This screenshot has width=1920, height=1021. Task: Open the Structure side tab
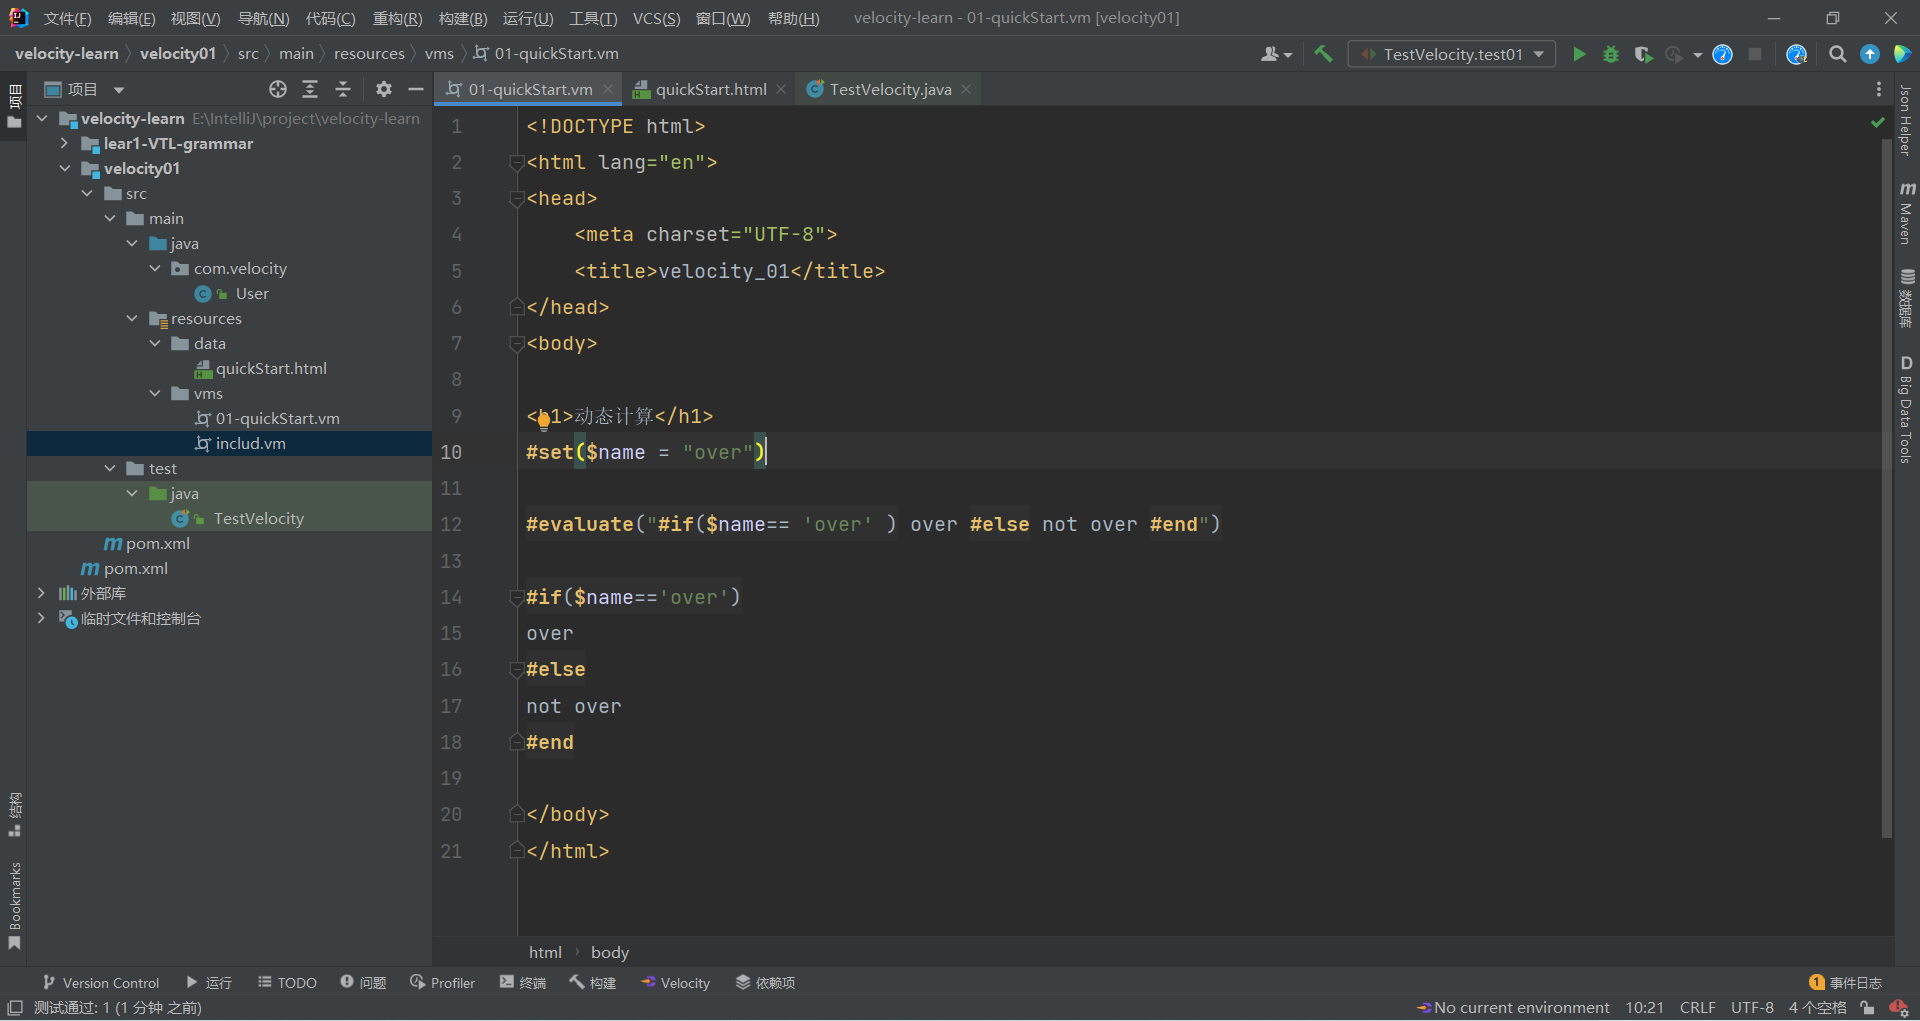[x=14, y=815]
